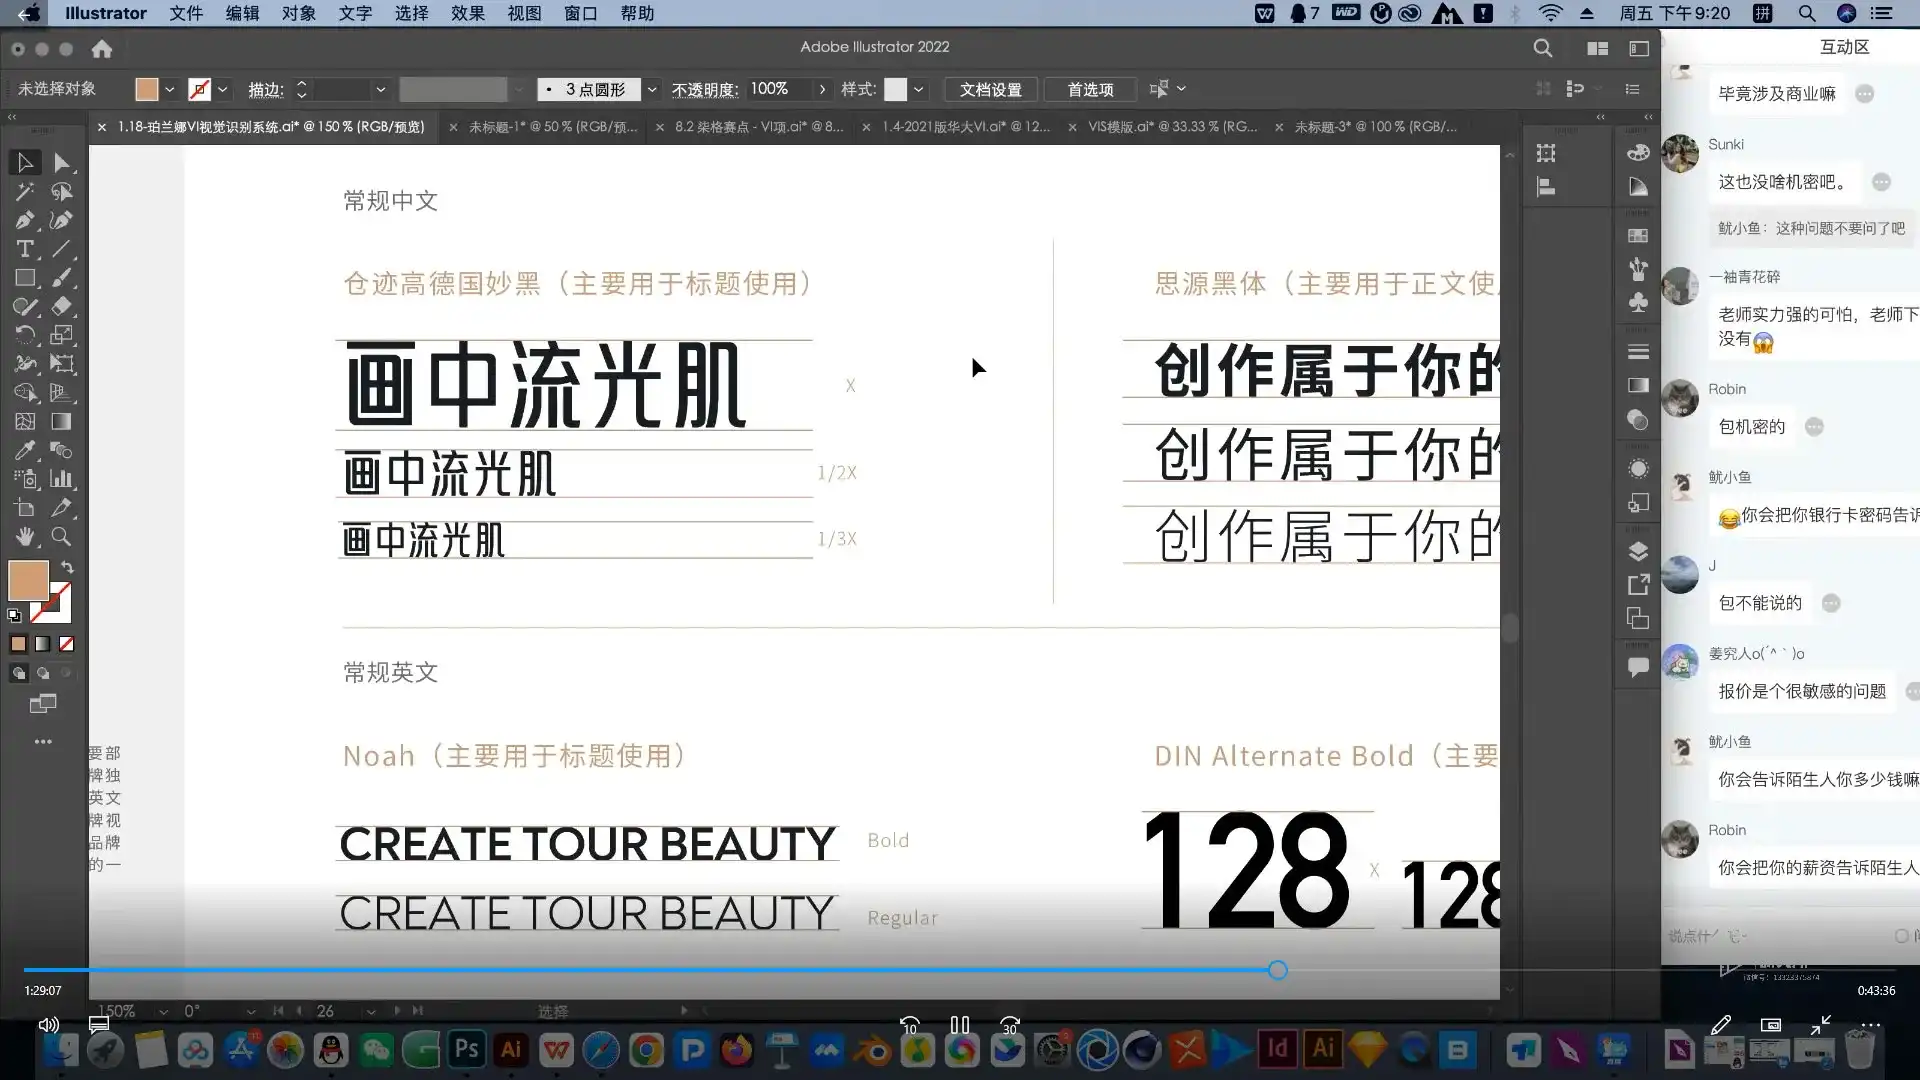Open the Color panel
The width and height of the screenshot is (1920, 1080).
1637,152
